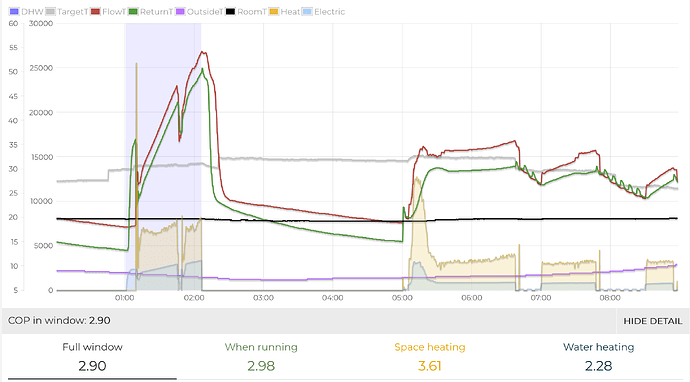Viewport: 690px width, 382px height.
Task: Switch to Water heating COP tab
Action: pyautogui.click(x=598, y=357)
